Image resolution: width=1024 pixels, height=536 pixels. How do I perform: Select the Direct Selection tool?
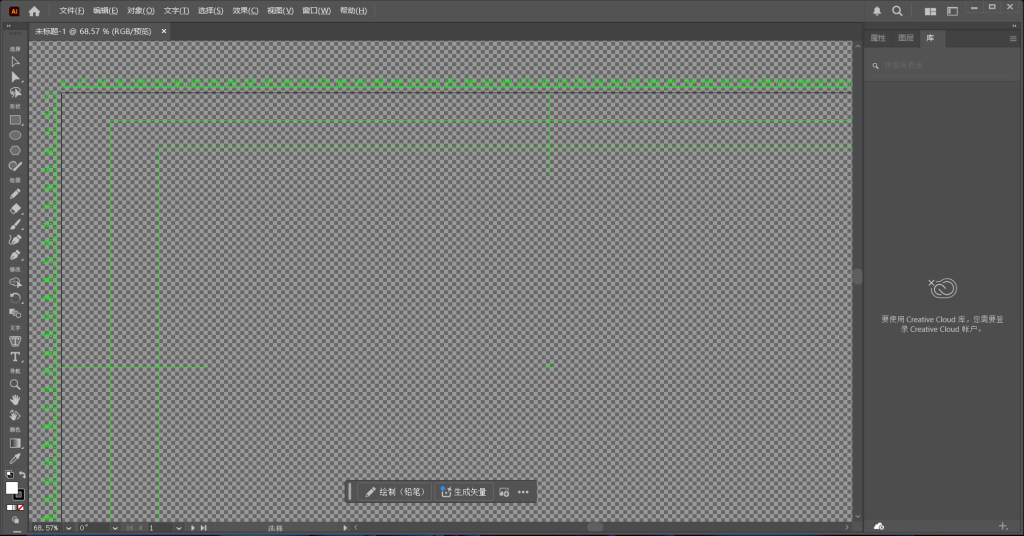coord(15,77)
